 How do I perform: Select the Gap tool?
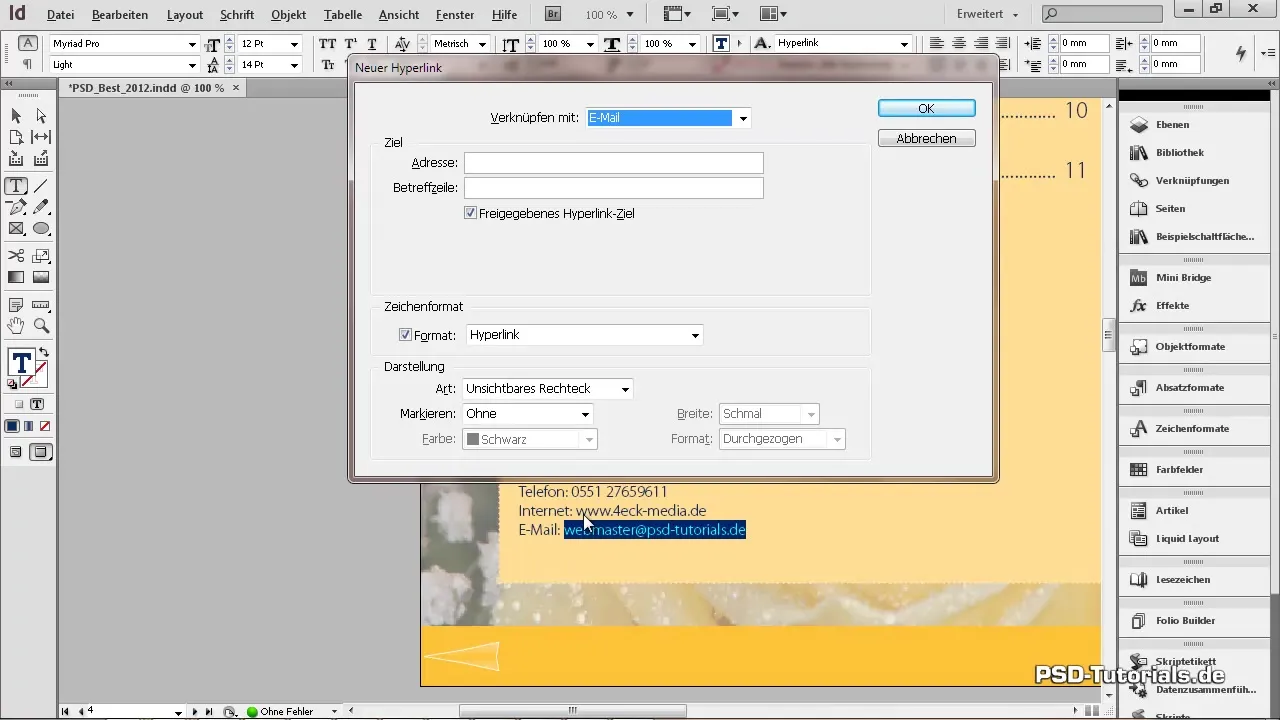[x=41, y=137]
